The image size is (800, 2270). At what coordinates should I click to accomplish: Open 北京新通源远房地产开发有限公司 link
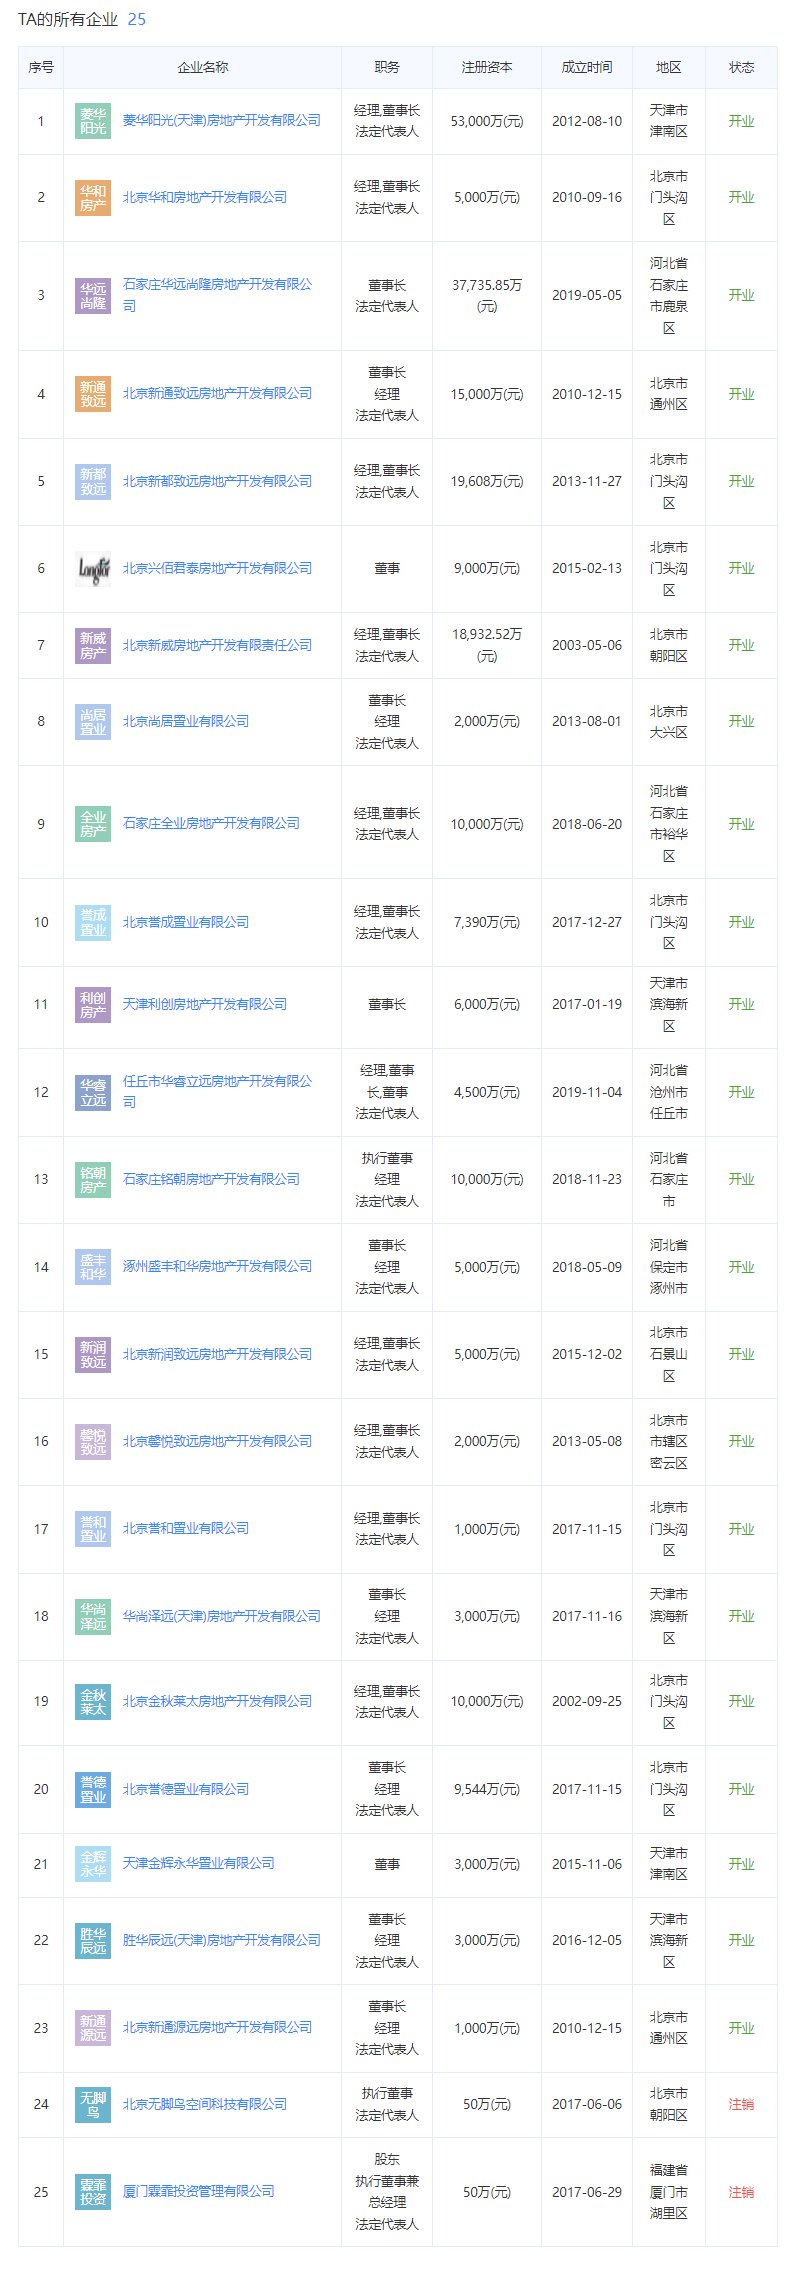[x=217, y=2027]
